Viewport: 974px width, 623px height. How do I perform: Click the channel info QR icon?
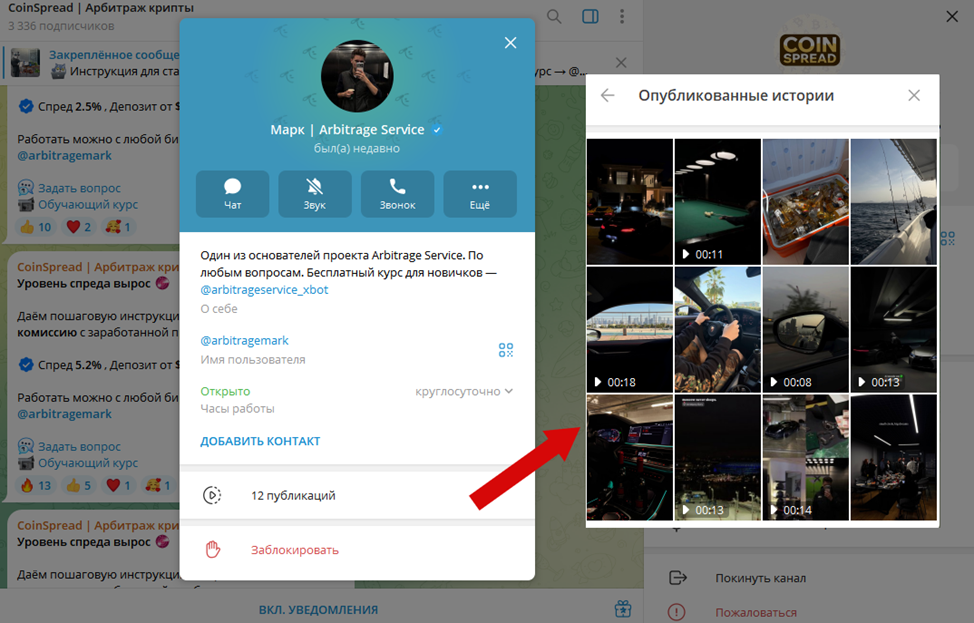(x=947, y=238)
